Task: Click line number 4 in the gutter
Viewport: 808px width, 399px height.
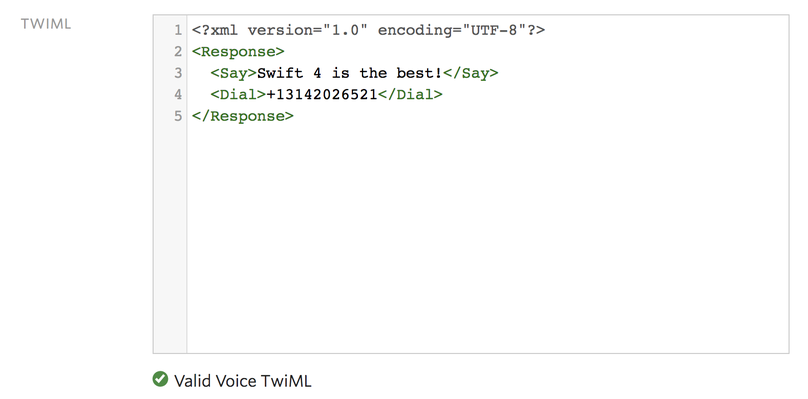Action: pos(178,95)
